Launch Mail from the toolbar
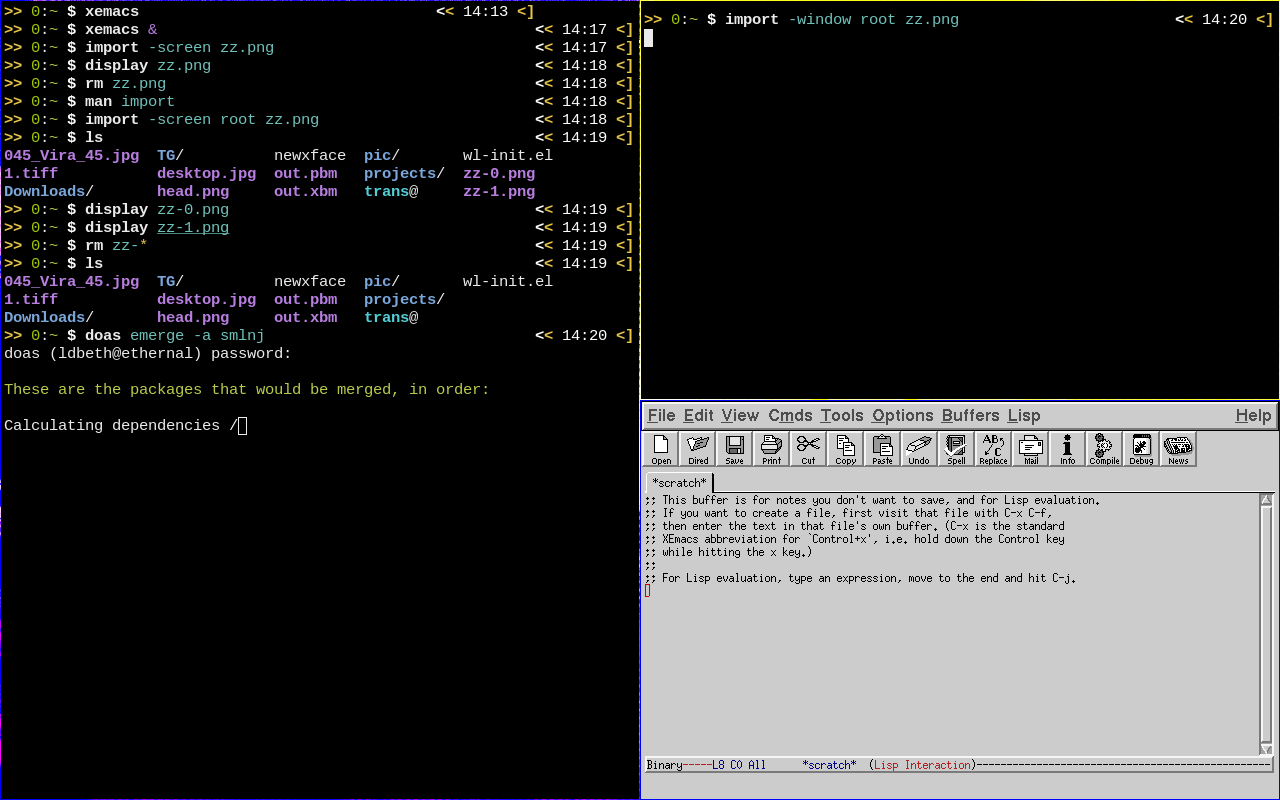The width and height of the screenshot is (1280, 800). [1031, 449]
